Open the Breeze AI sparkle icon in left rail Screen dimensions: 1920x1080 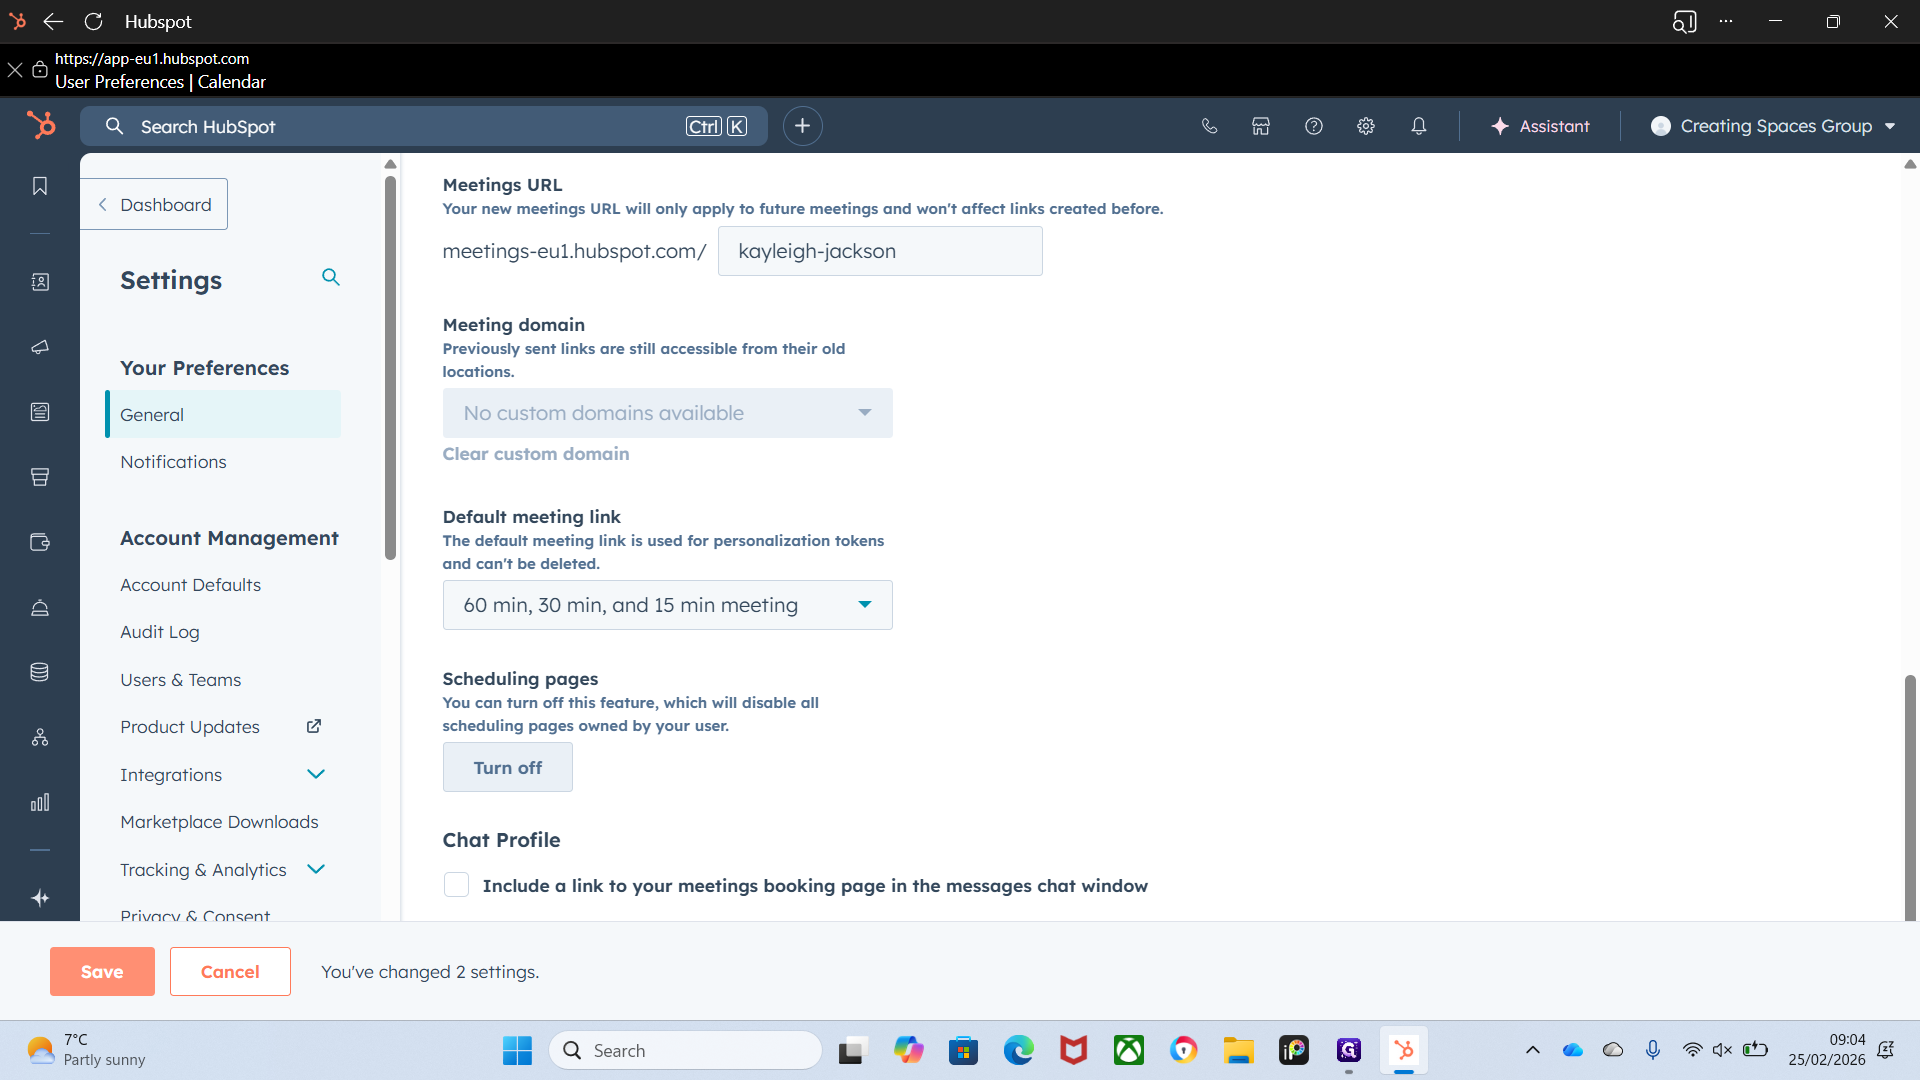[40, 898]
